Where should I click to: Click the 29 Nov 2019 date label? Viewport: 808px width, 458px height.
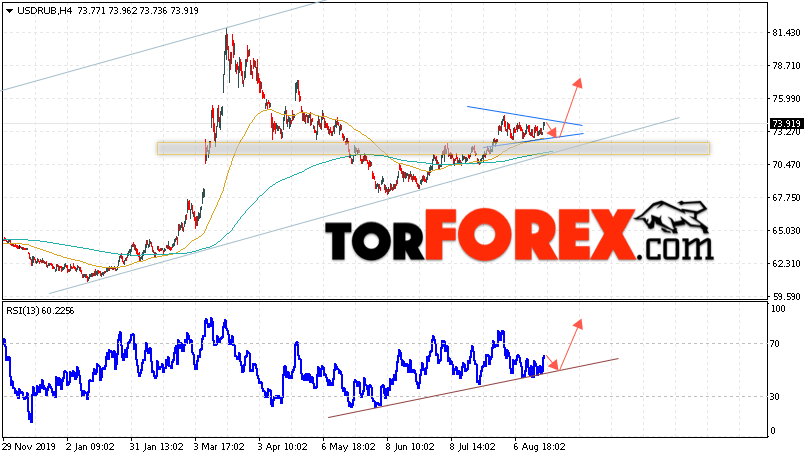(x=30, y=447)
